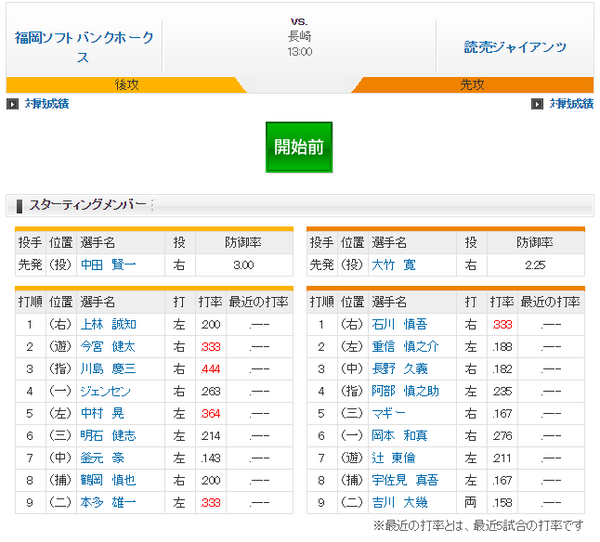Open player 辻 東倫 page

[x=394, y=458]
